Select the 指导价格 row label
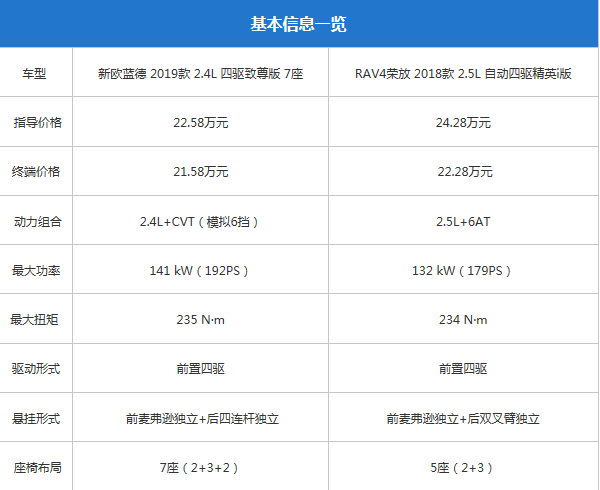600x490 pixels. (38, 122)
